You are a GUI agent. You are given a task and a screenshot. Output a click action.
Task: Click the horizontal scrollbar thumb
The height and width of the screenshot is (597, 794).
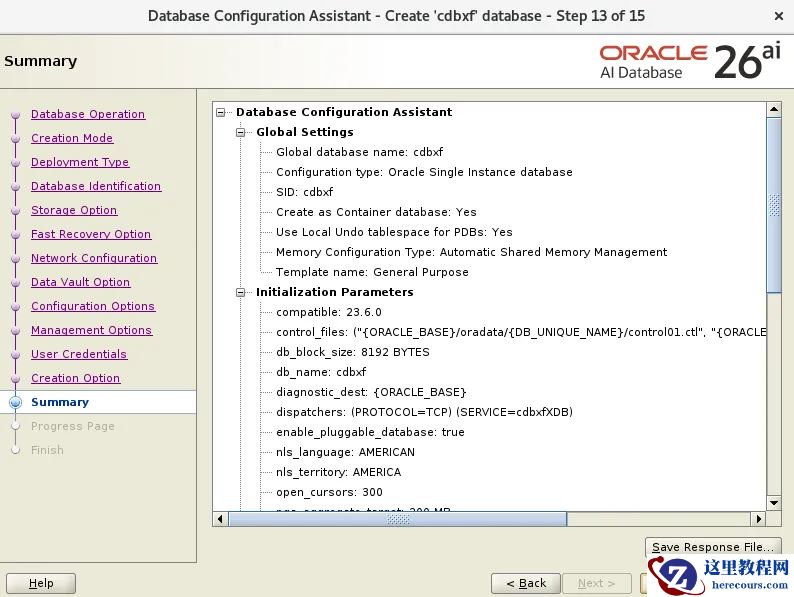[x=398, y=519]
